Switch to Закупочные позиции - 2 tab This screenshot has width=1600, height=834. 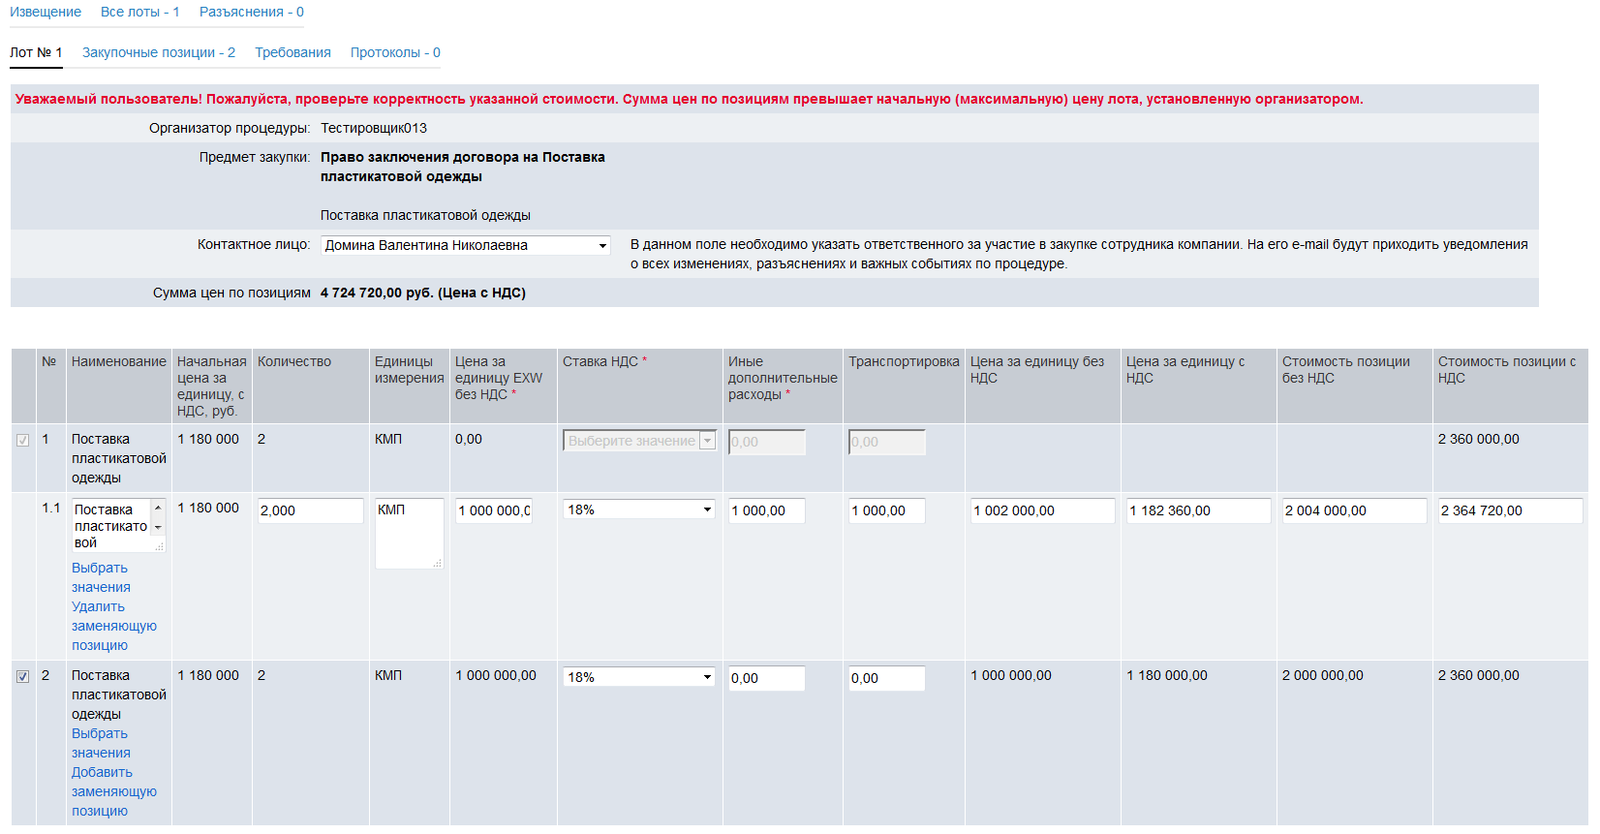point(158,52)
